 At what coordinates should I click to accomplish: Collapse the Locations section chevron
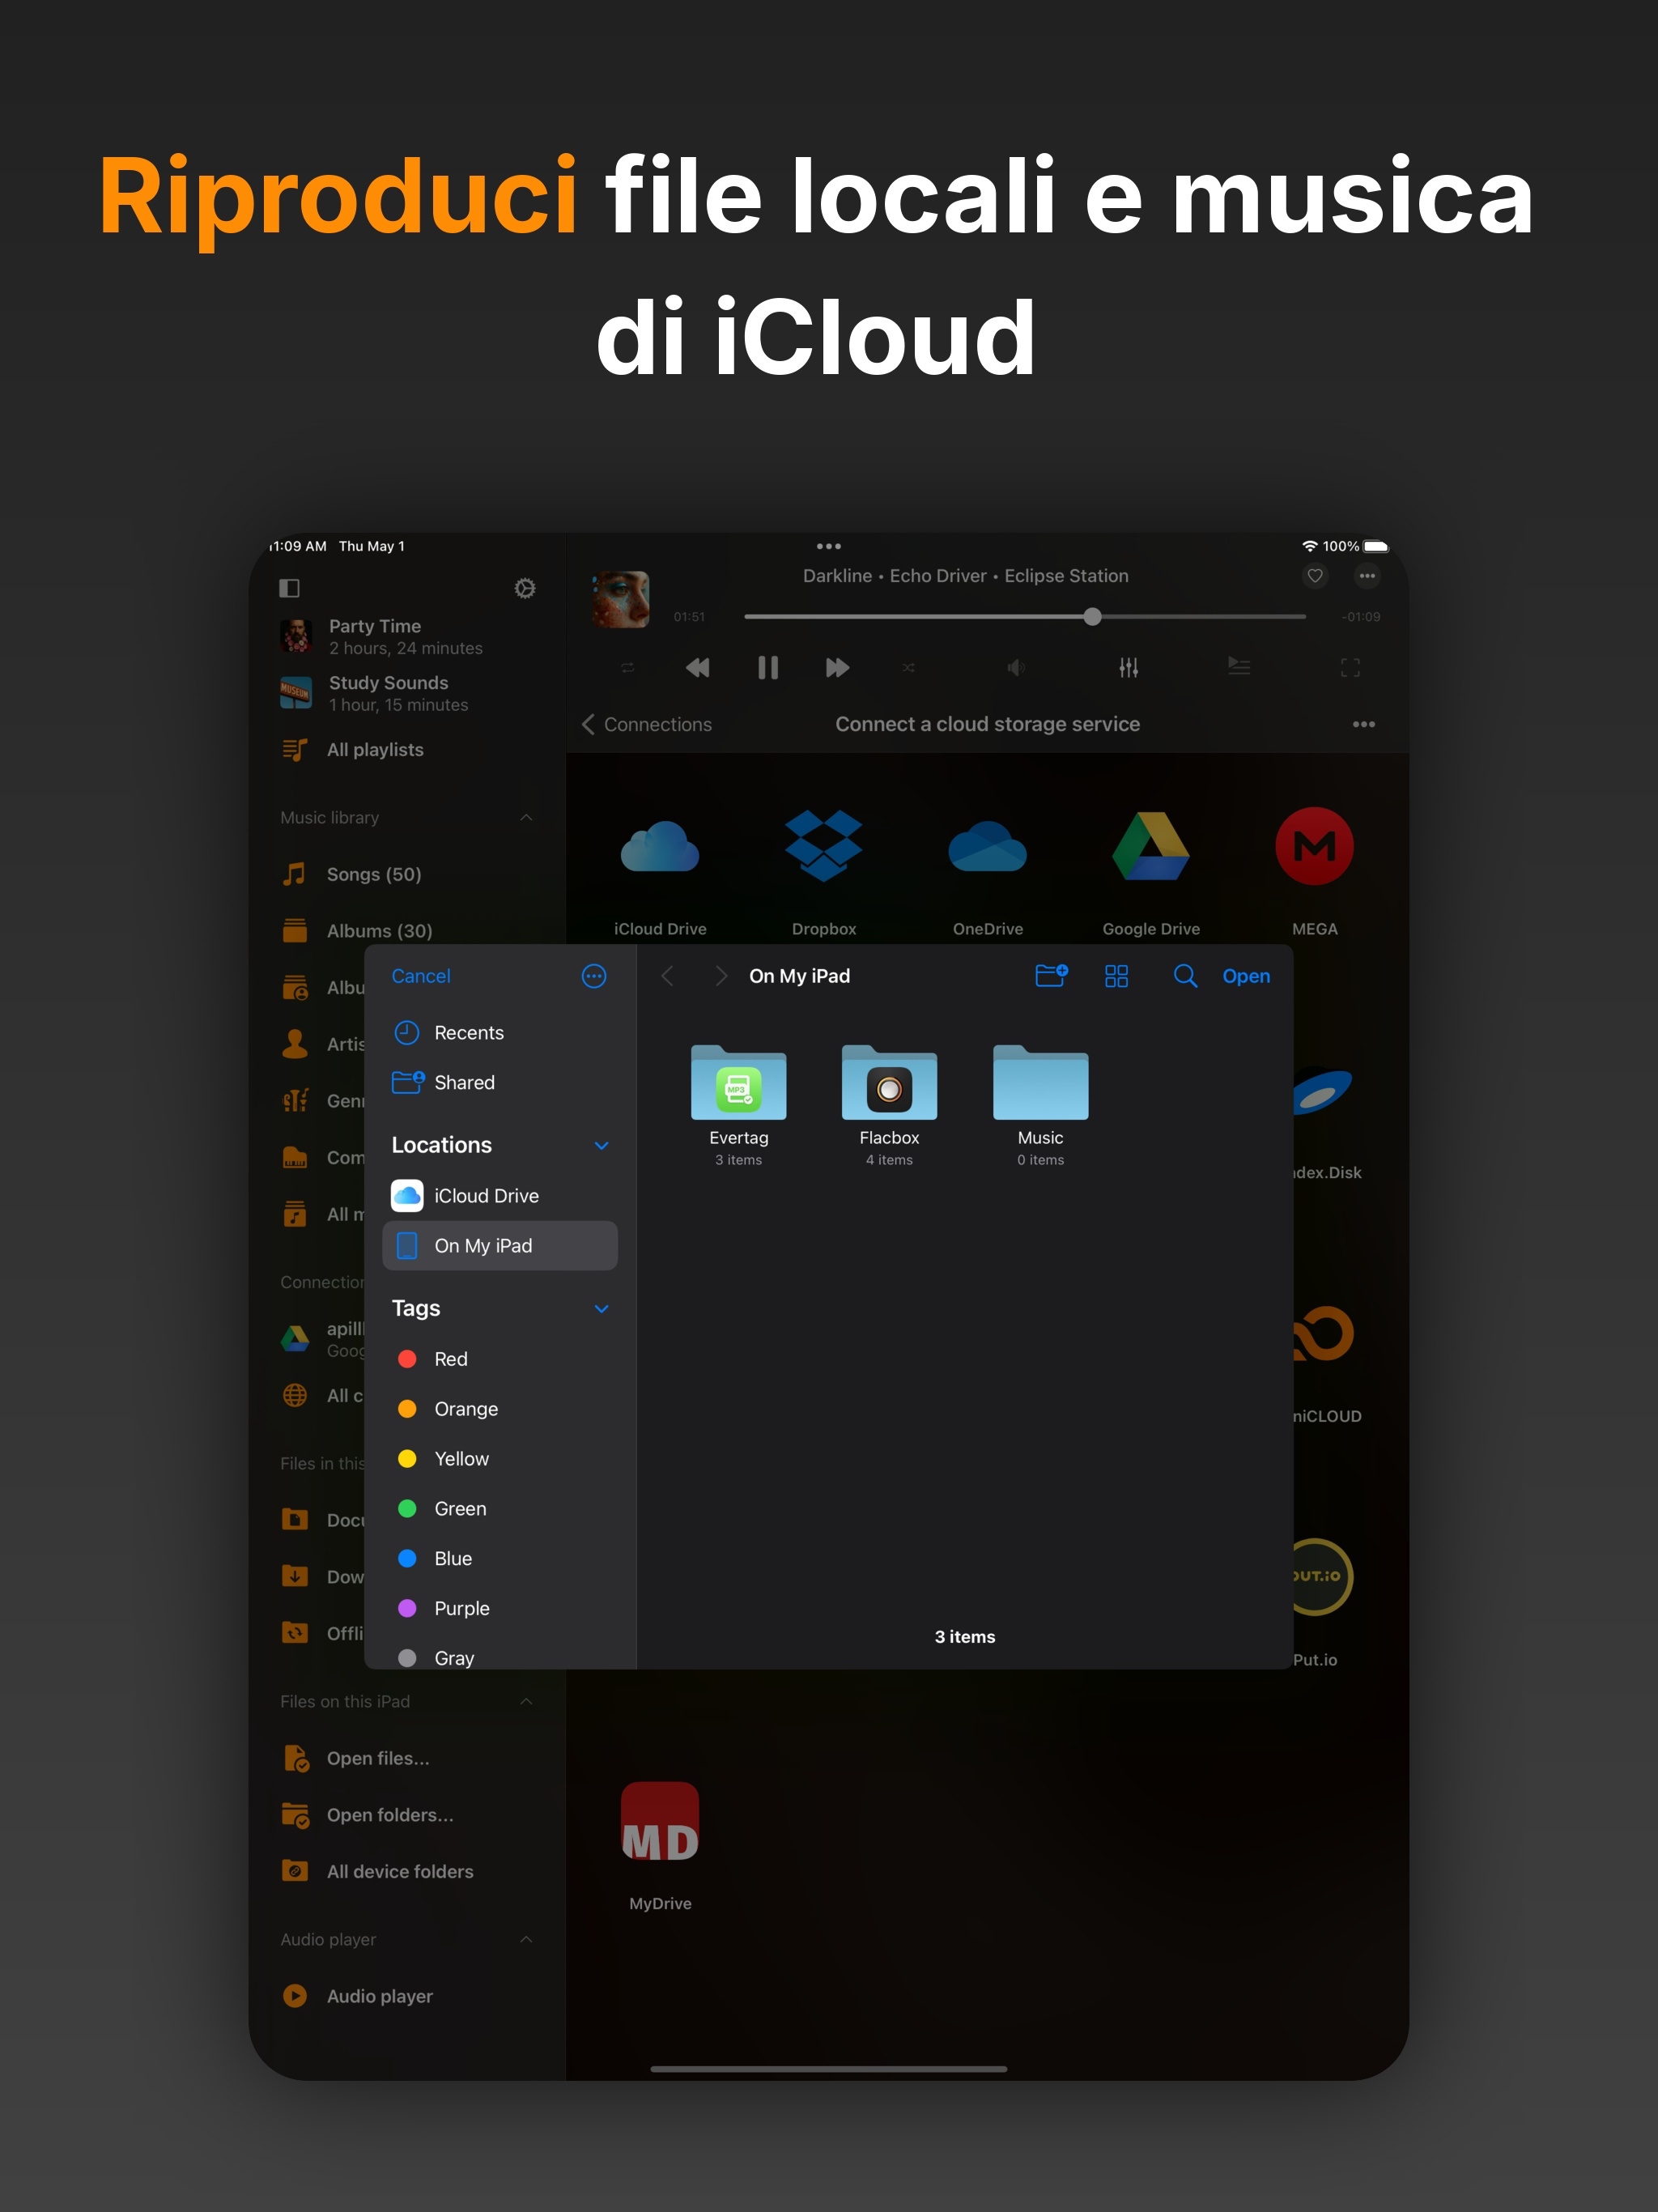pyautogui.click(x=601, y=1146)
